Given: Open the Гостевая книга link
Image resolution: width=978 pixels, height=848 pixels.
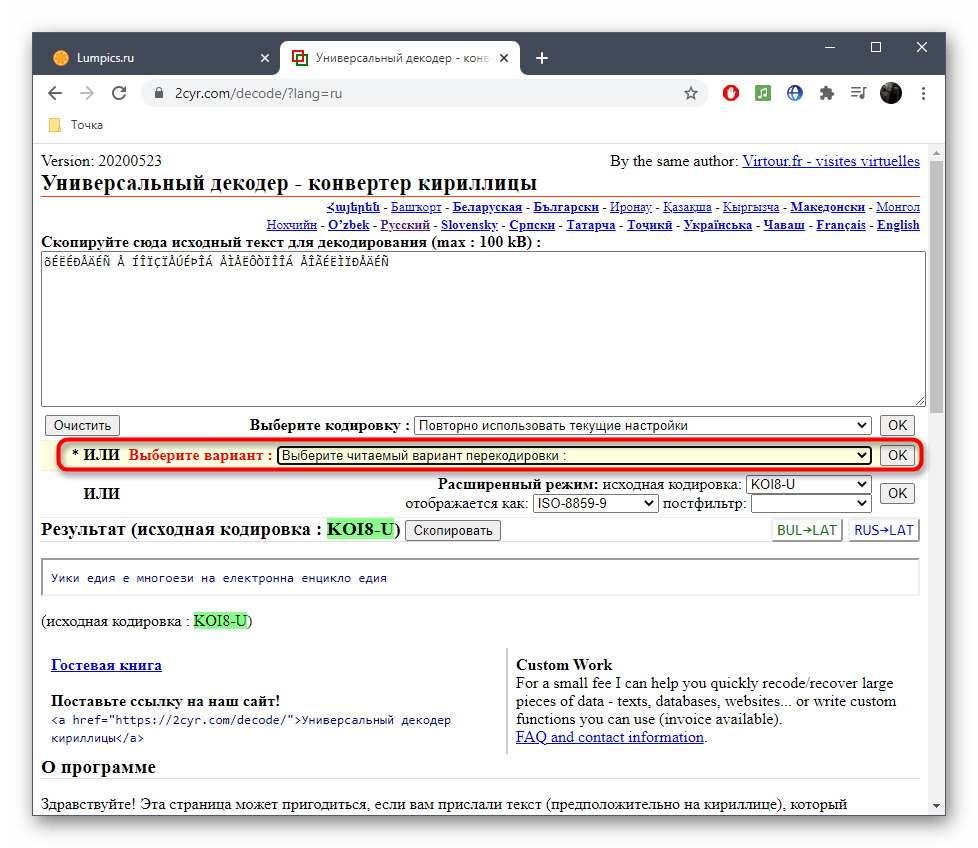Looking at the screenshot, I should click(106, 665).
